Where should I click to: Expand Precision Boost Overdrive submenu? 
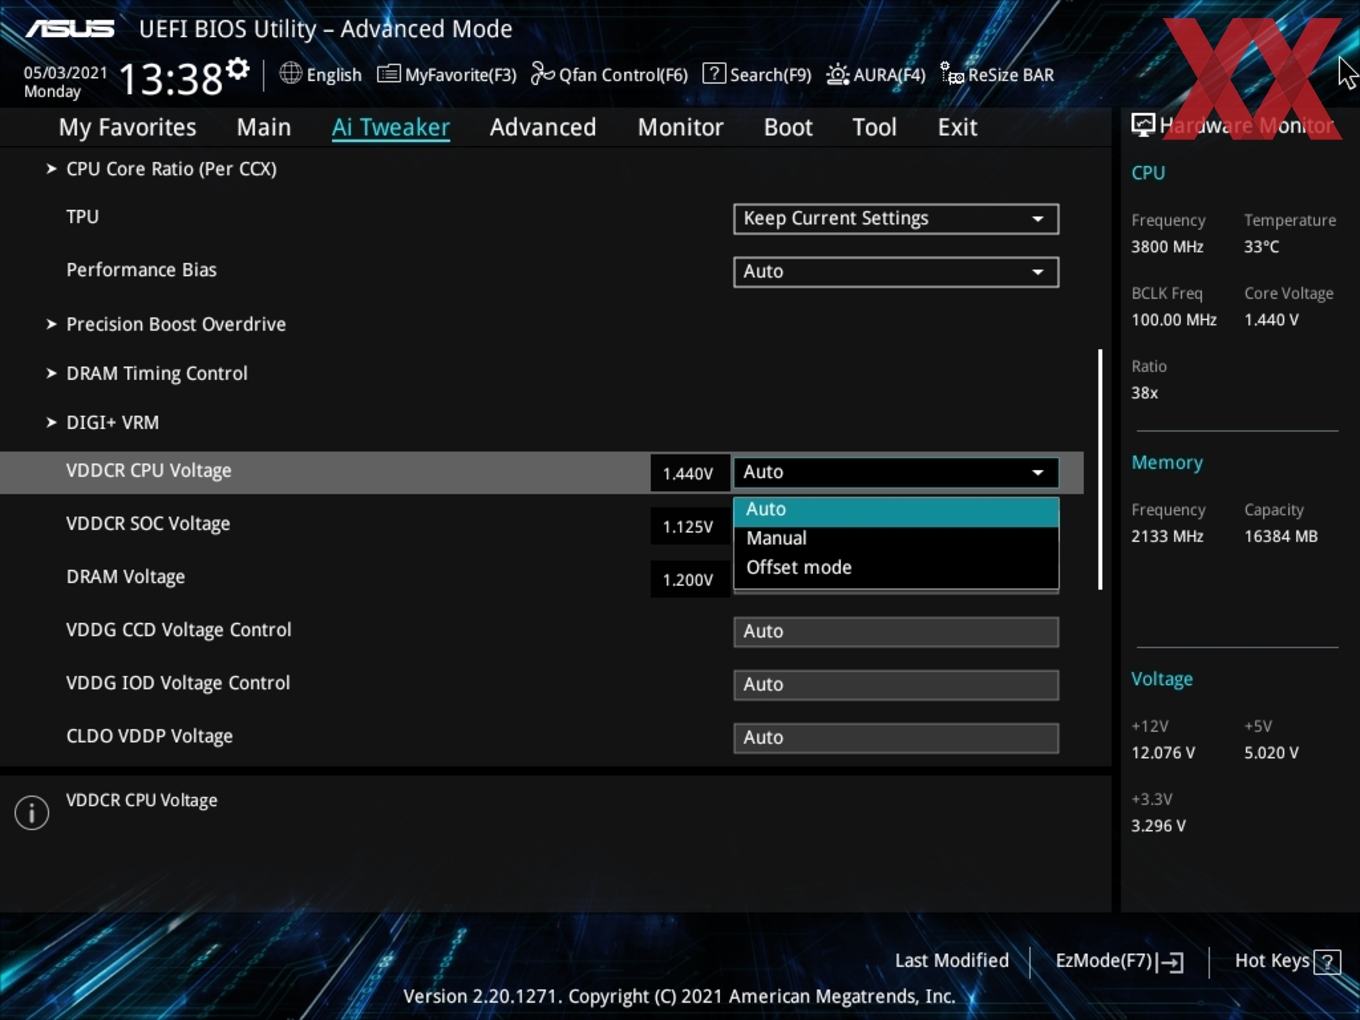tap(175, 324)
